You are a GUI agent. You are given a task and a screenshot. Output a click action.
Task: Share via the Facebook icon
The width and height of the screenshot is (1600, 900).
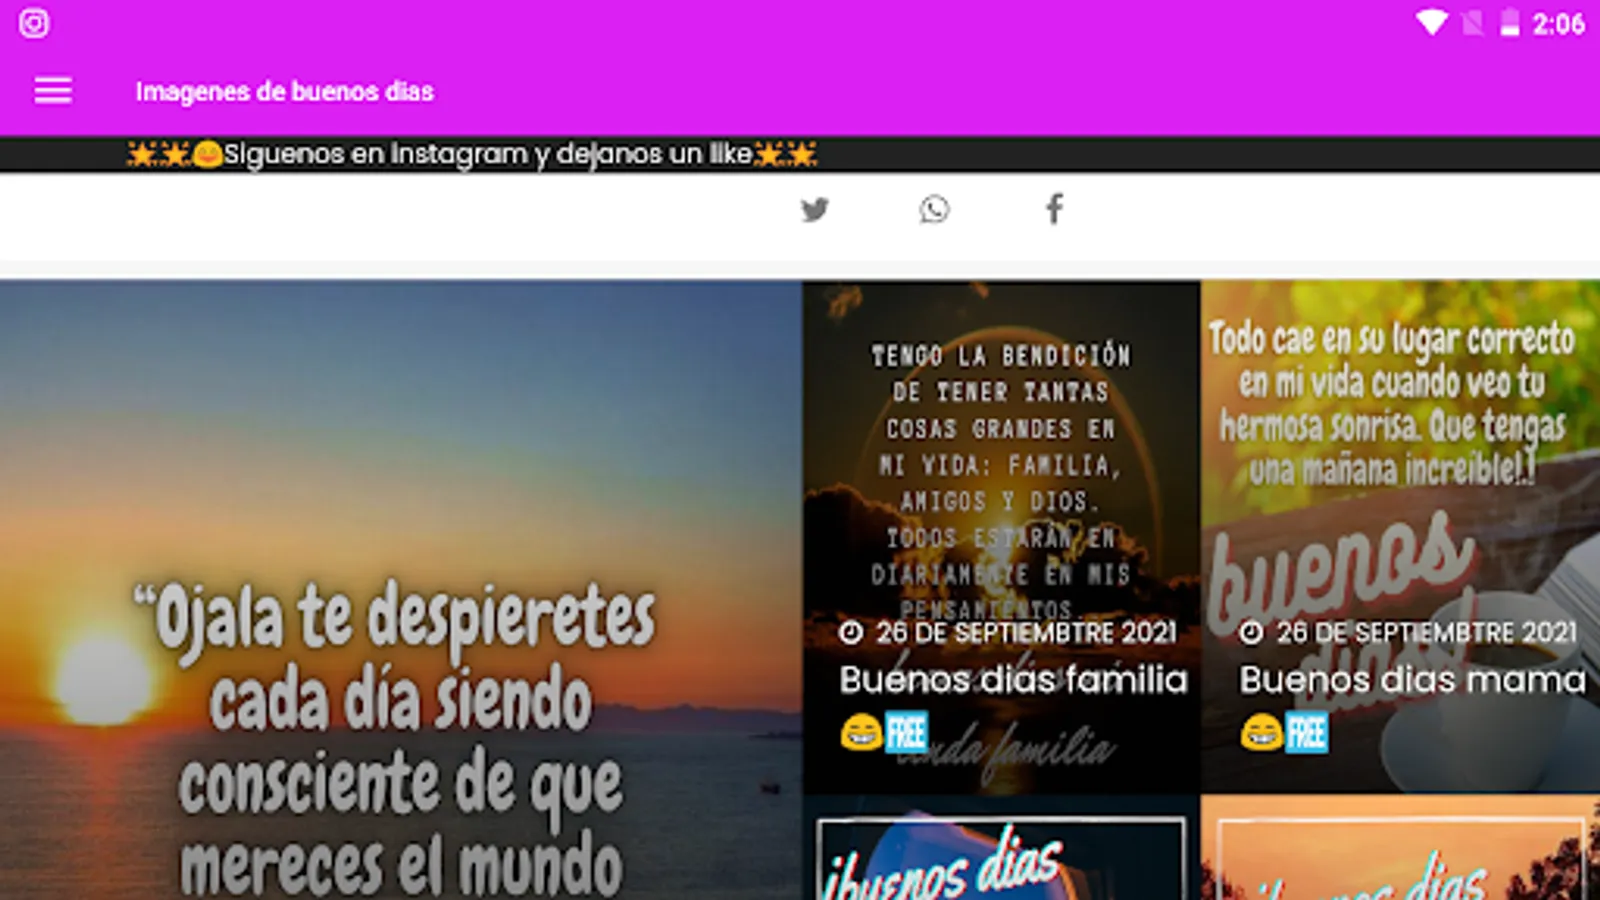(1054, 209)
